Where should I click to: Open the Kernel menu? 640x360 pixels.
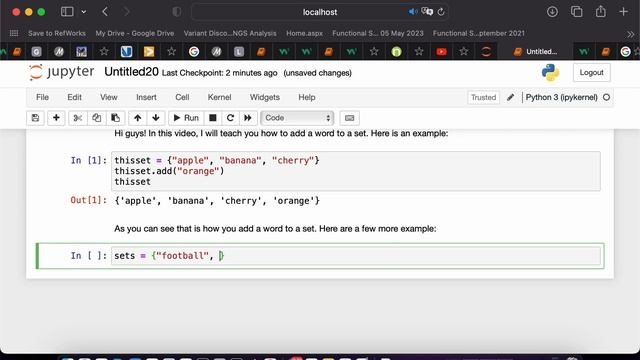pyautogui.click(x=219, y=98)
